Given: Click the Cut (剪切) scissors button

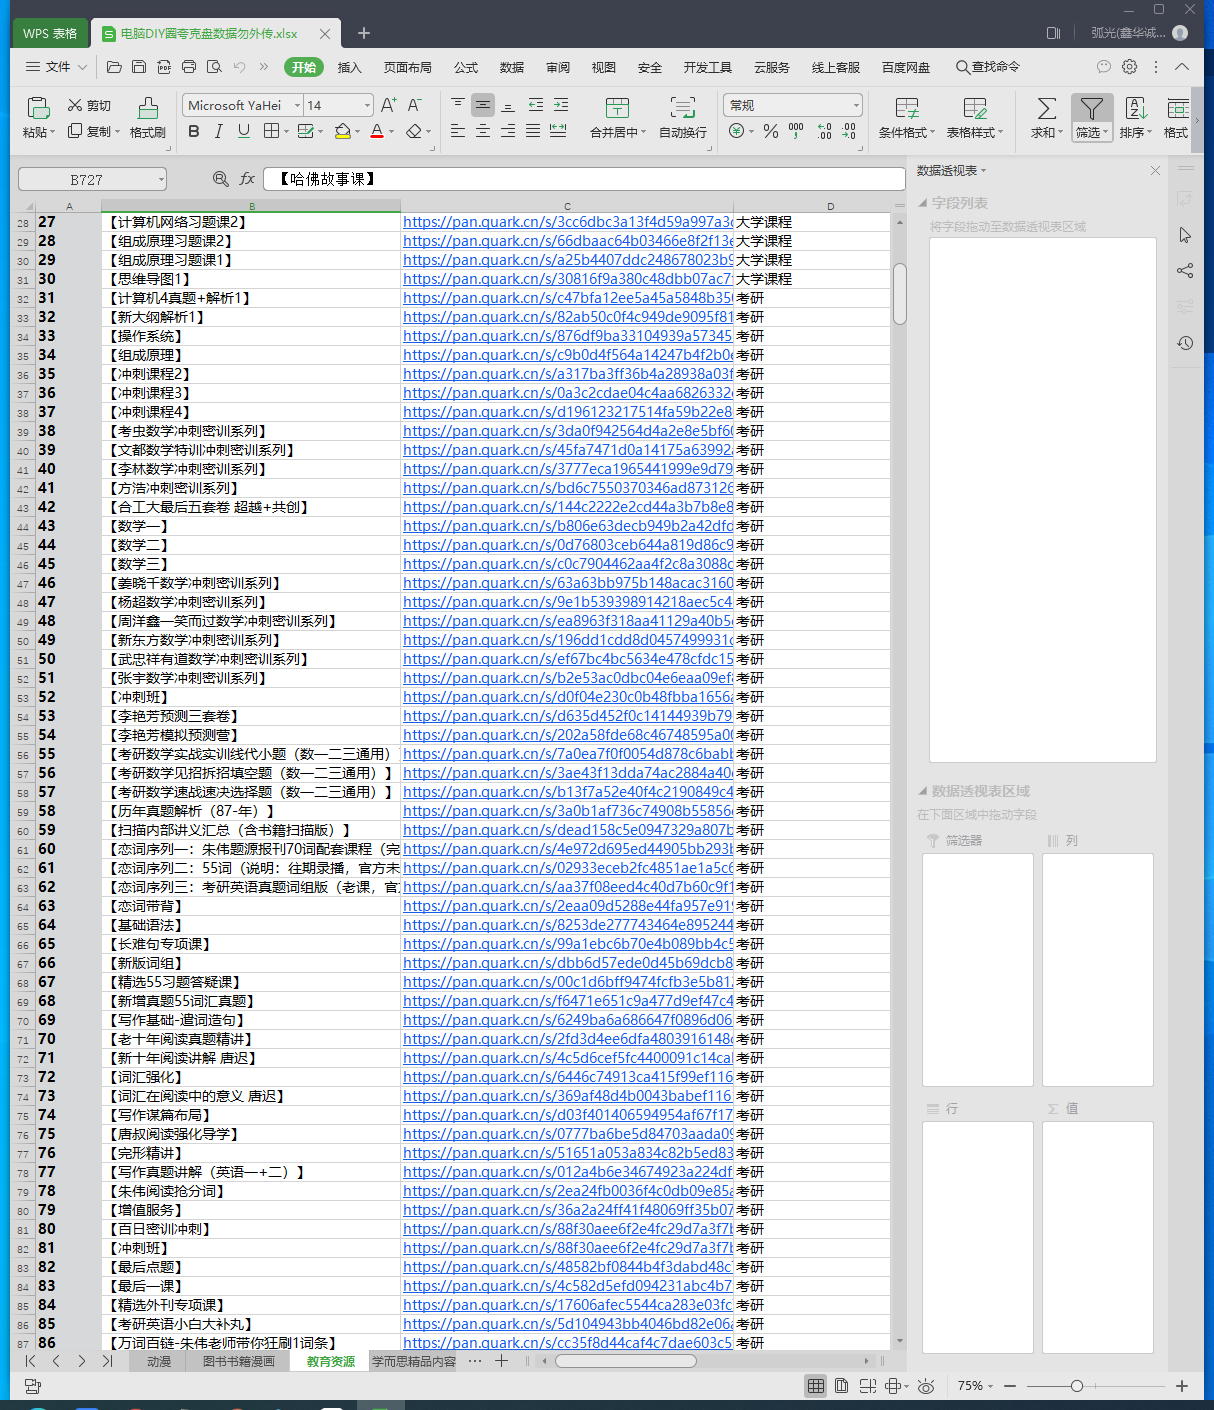Looking at the screenshot, I should point(89,105).
